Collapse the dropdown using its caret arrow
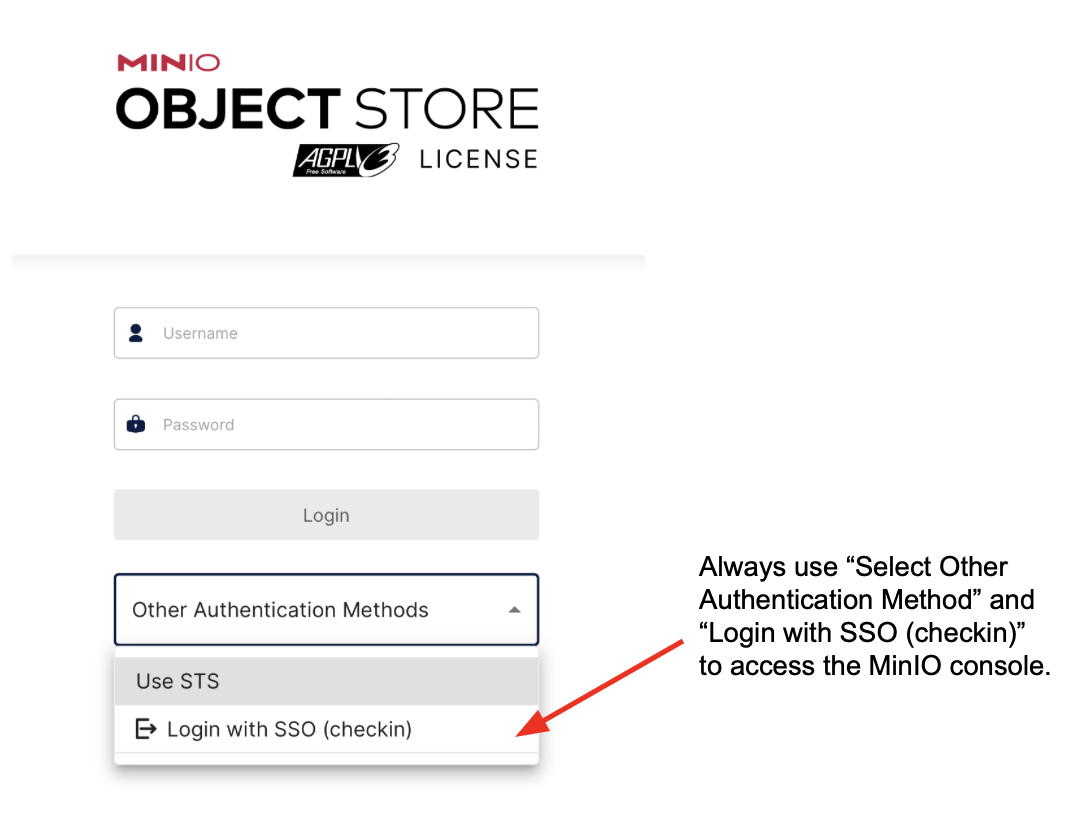The width and height of the screenshot is (1080, 840). [x=514, y=609]
